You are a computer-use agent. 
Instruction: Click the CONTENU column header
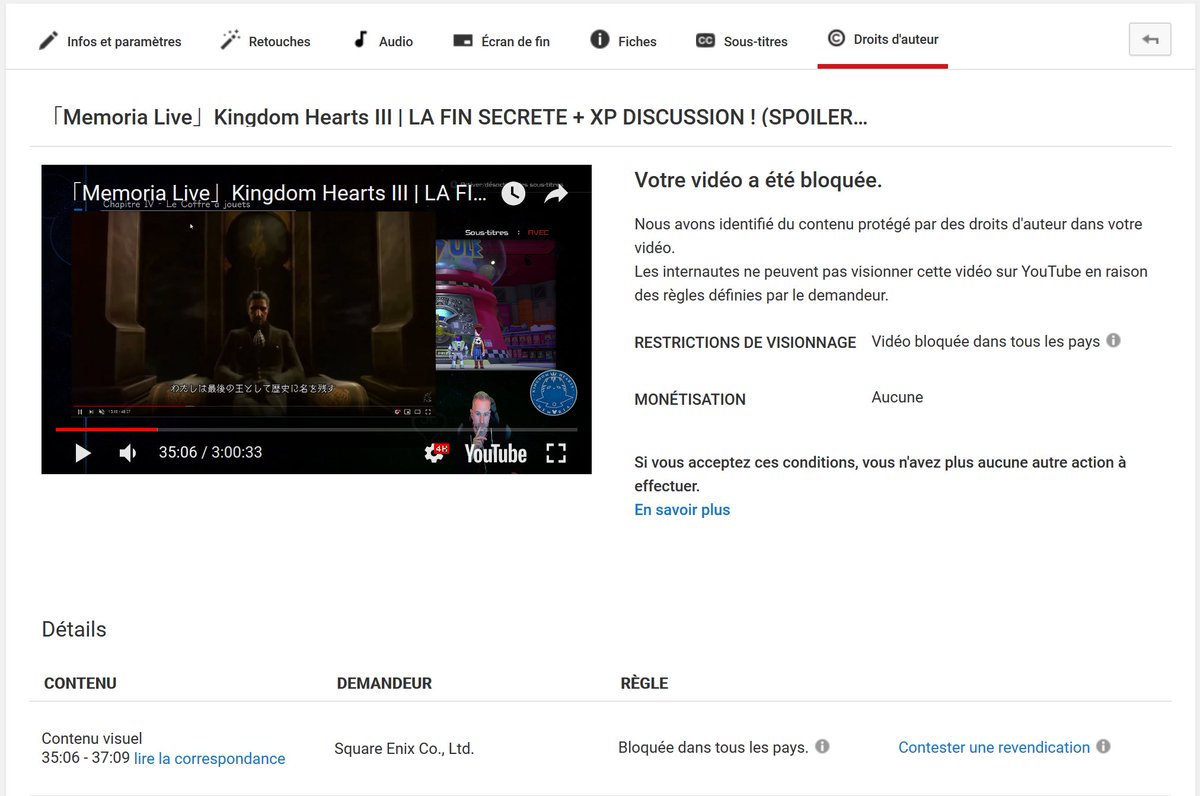80,684
